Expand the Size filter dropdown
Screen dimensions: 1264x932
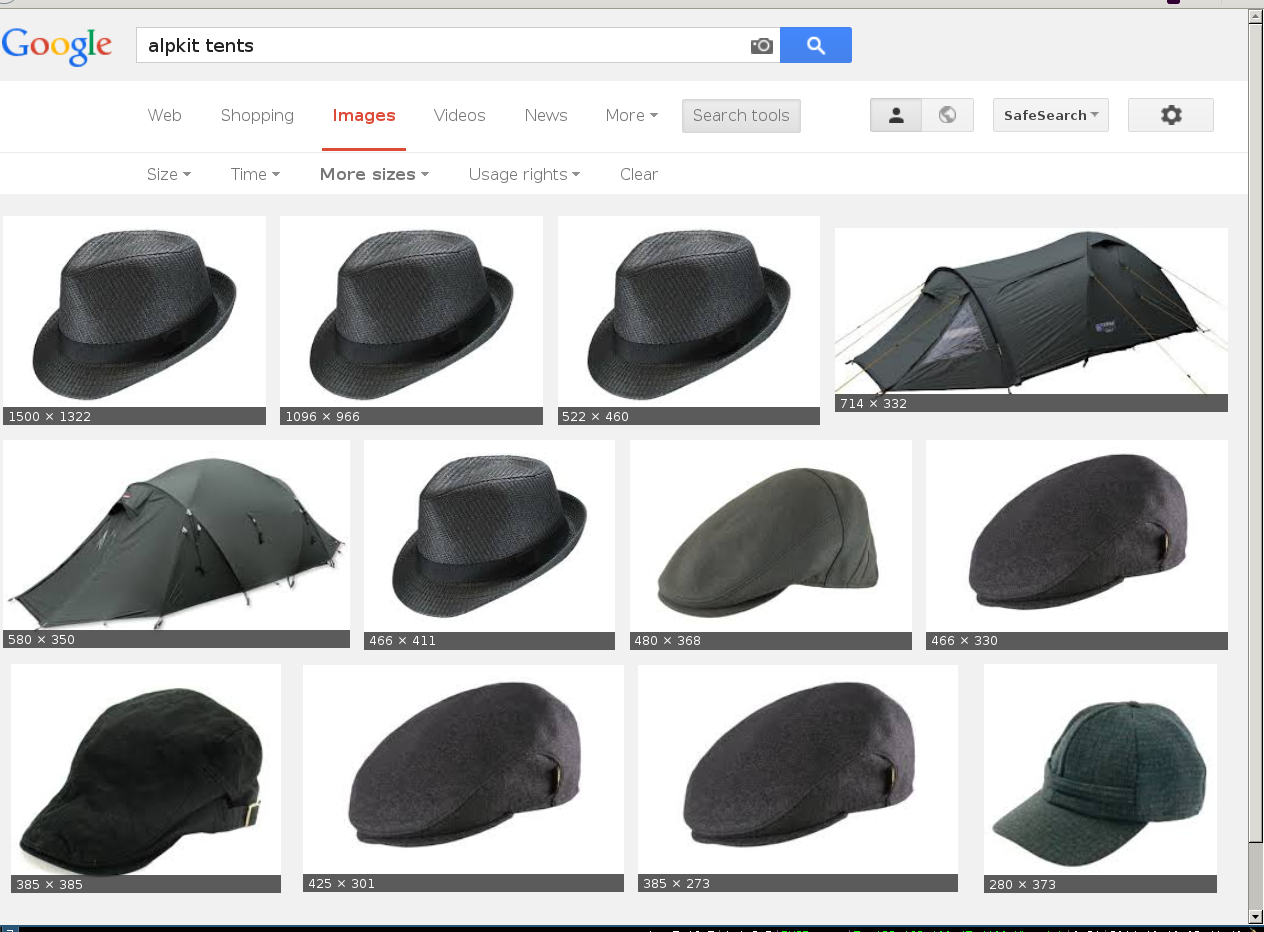tap(168, 174)
